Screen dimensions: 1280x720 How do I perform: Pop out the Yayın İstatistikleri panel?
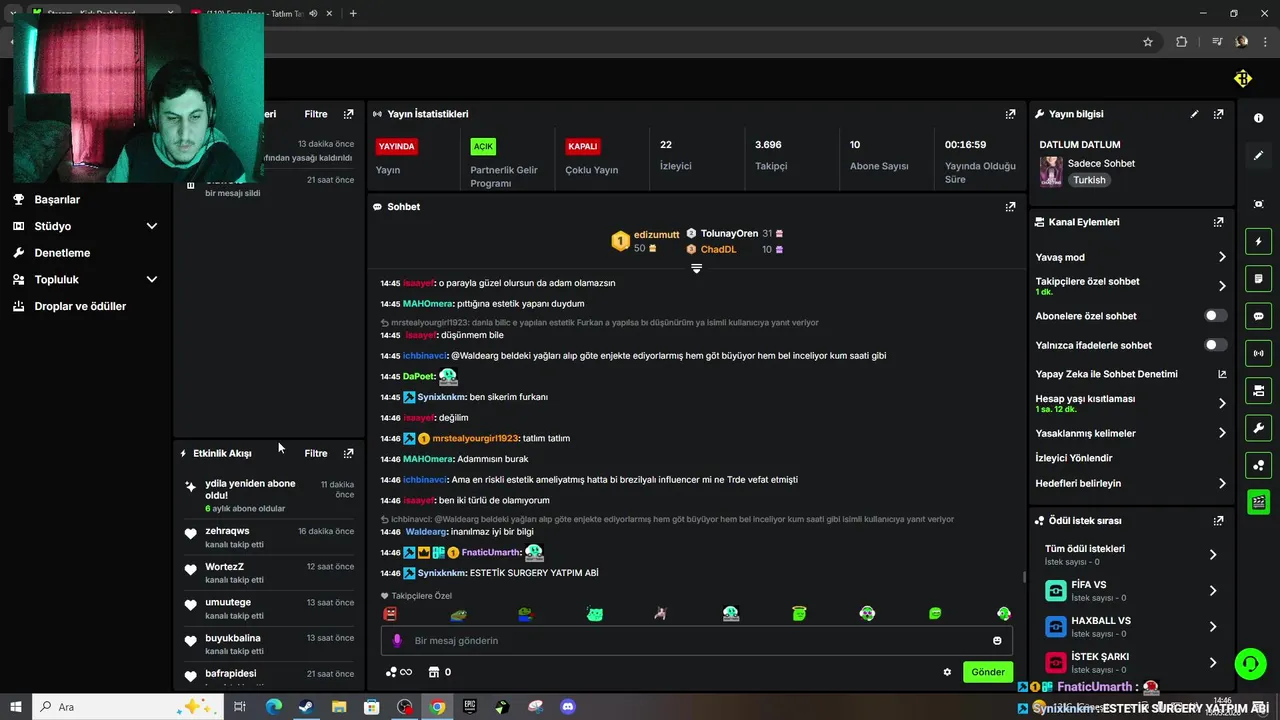1010,114
